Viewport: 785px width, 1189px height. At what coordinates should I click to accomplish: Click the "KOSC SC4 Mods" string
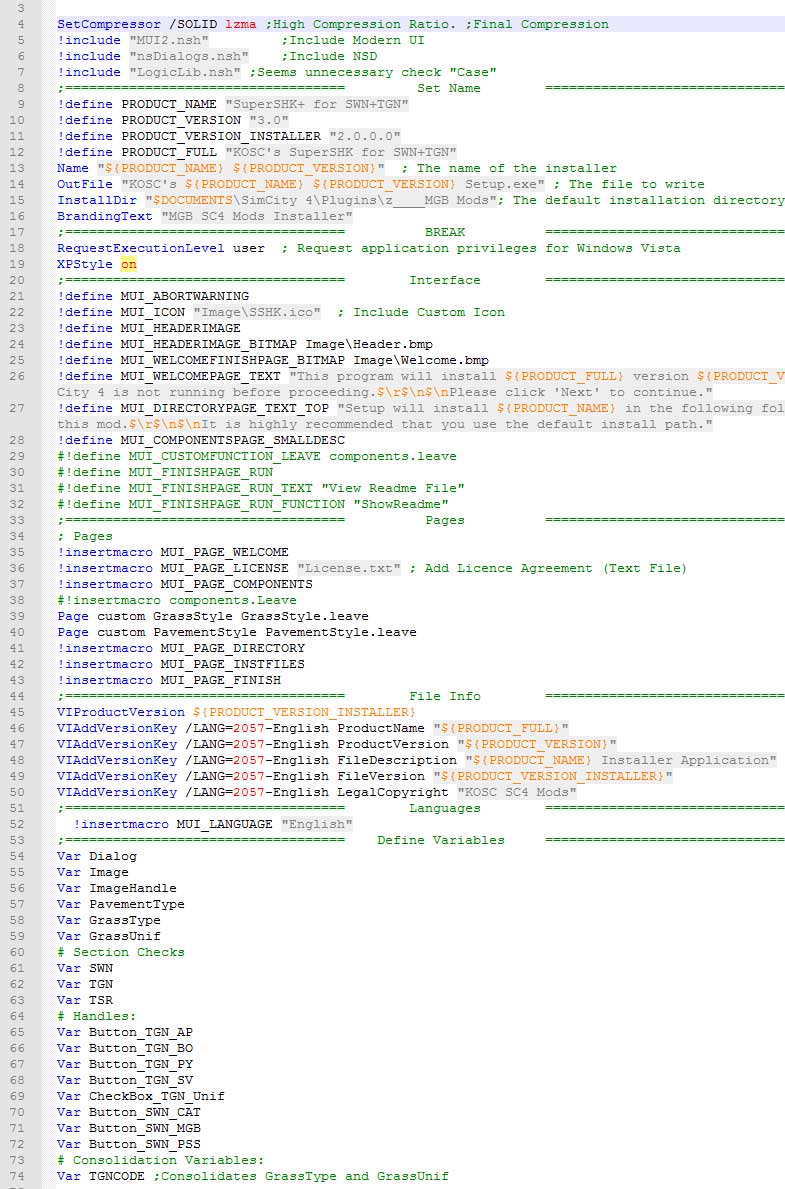516,792
